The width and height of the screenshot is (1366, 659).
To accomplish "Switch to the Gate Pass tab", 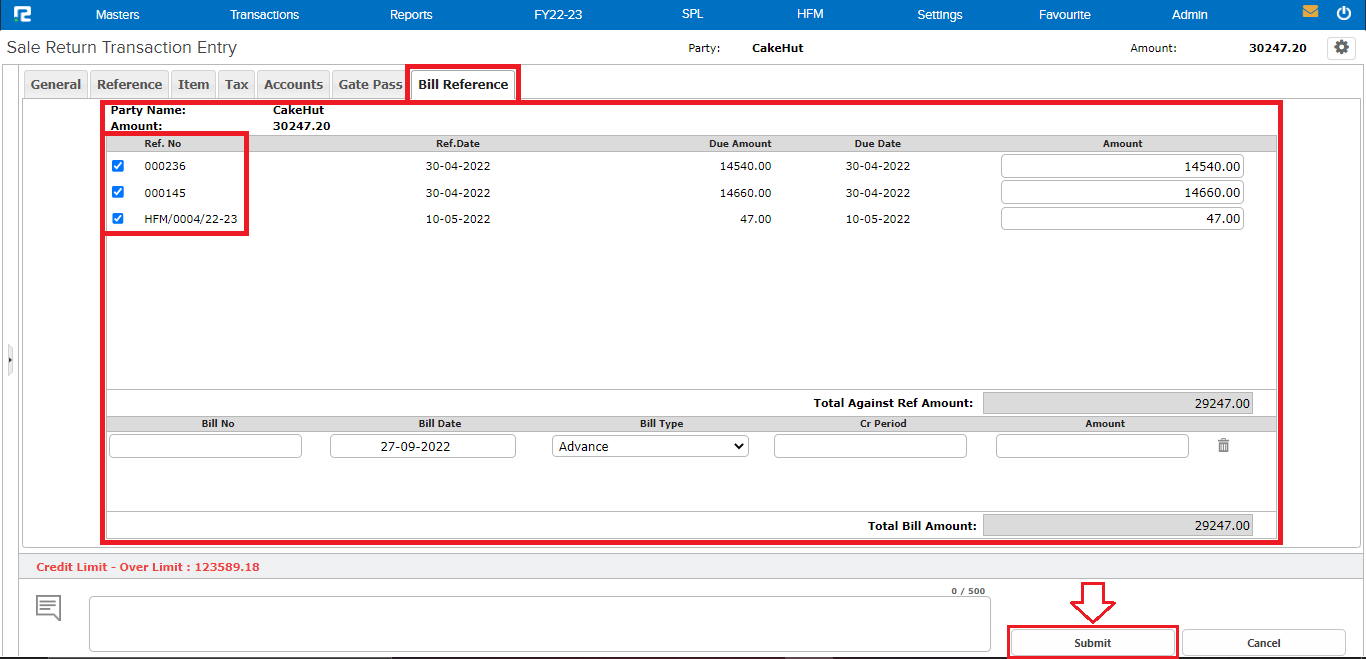I will click(x=370, y=85).
